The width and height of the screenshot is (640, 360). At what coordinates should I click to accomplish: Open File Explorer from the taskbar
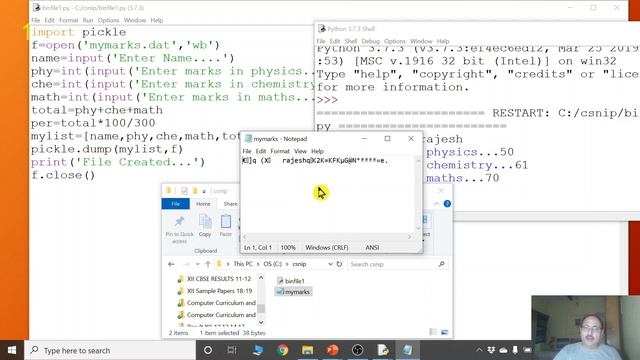(307, 350)
